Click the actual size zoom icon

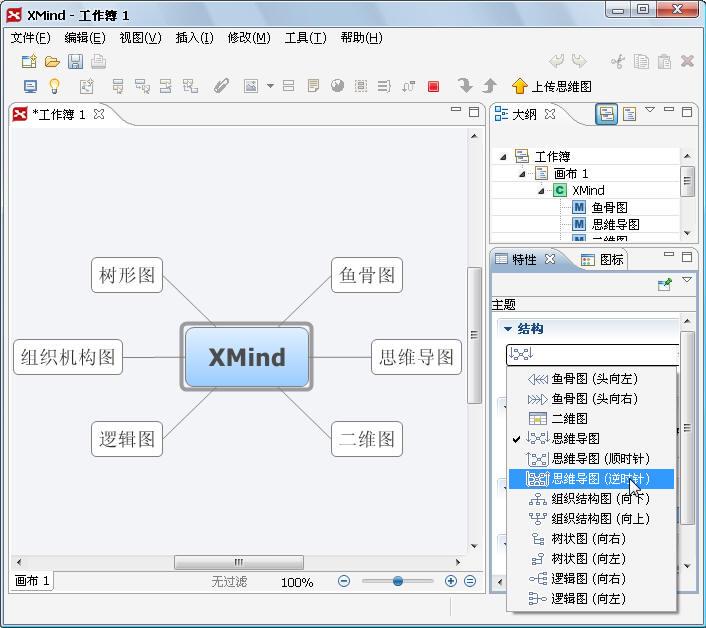click(x=470, y=581)
